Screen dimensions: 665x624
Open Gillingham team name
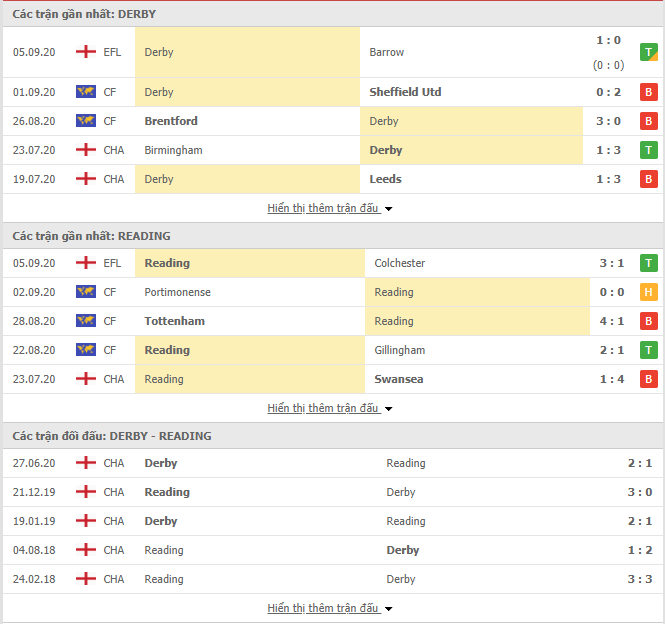[x=400, y=350]
